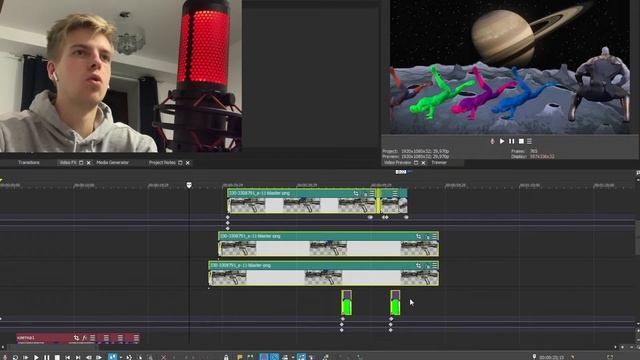Viewport: 640px width, 360px height.
Task: Click Record in the bottom transport bar
Action: [4, 357]
